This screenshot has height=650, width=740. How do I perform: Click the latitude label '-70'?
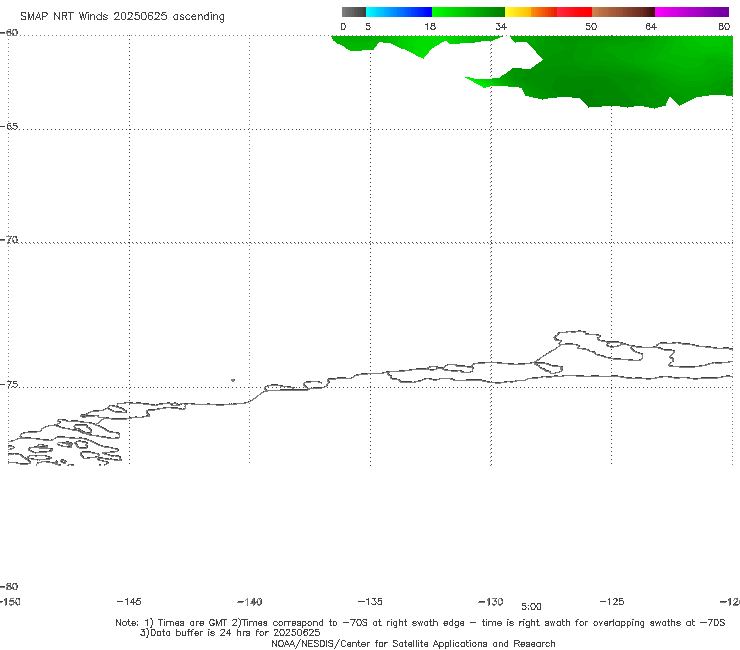coord(9,240)
